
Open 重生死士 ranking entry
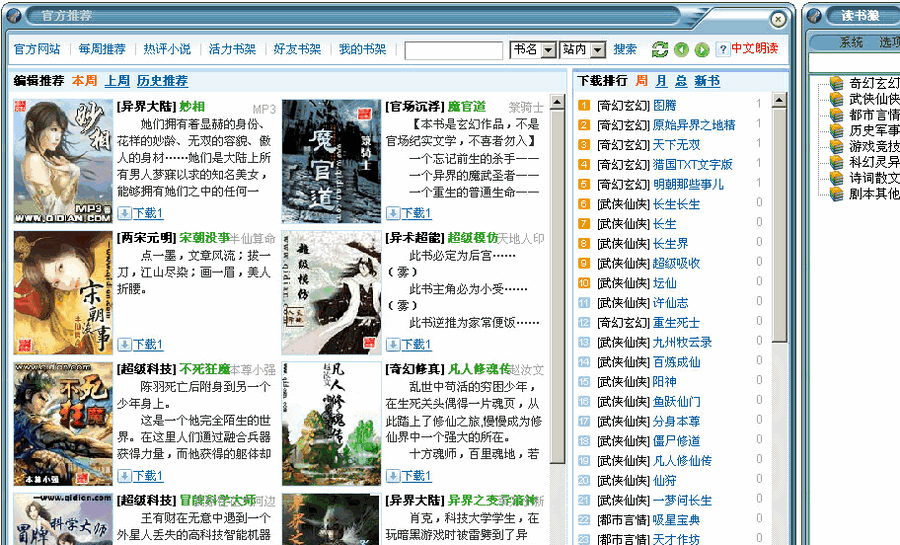coord(676,322)
